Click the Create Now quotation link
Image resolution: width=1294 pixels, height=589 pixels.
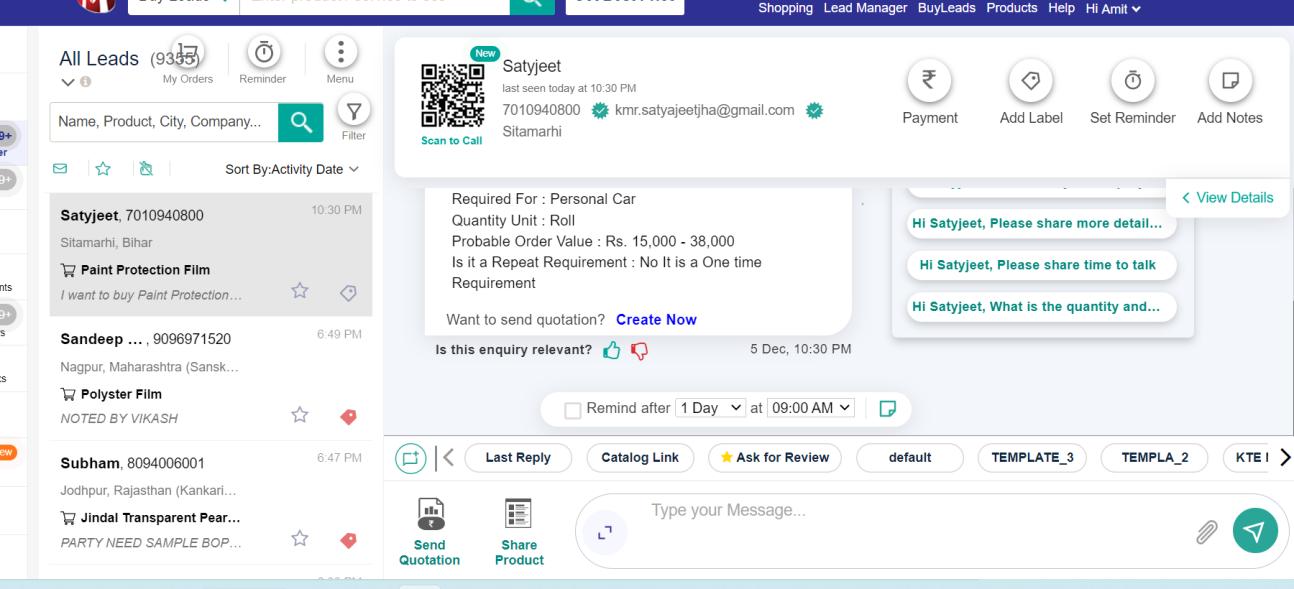click(656, 320)
